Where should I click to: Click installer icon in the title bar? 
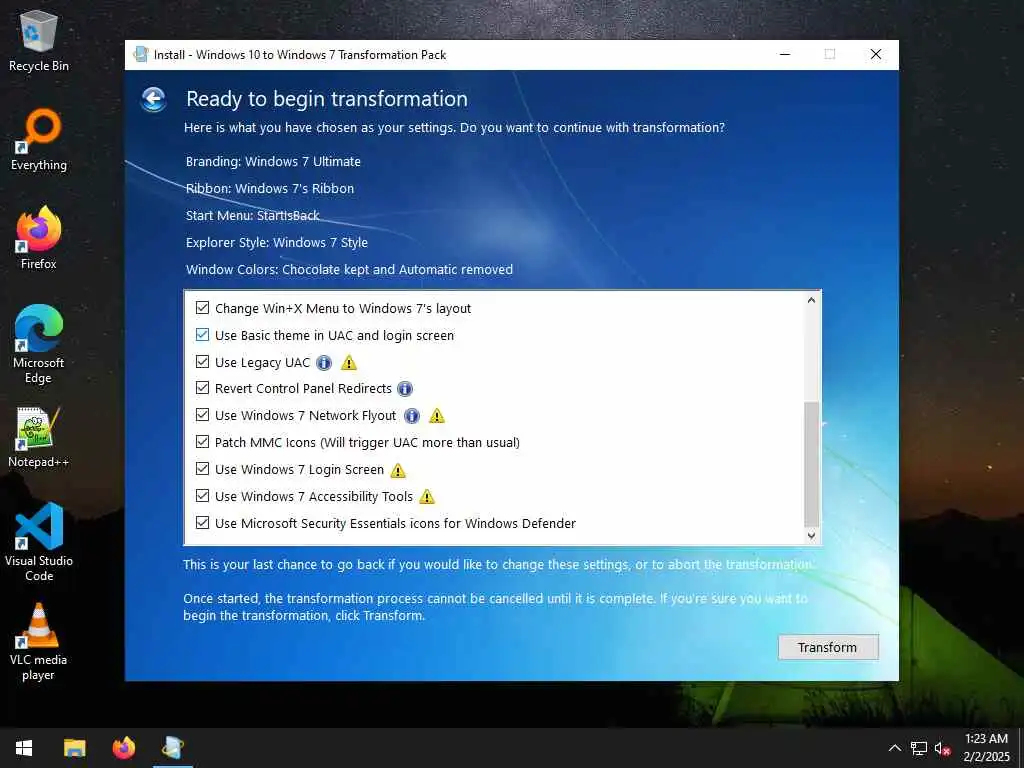(140, 55)
